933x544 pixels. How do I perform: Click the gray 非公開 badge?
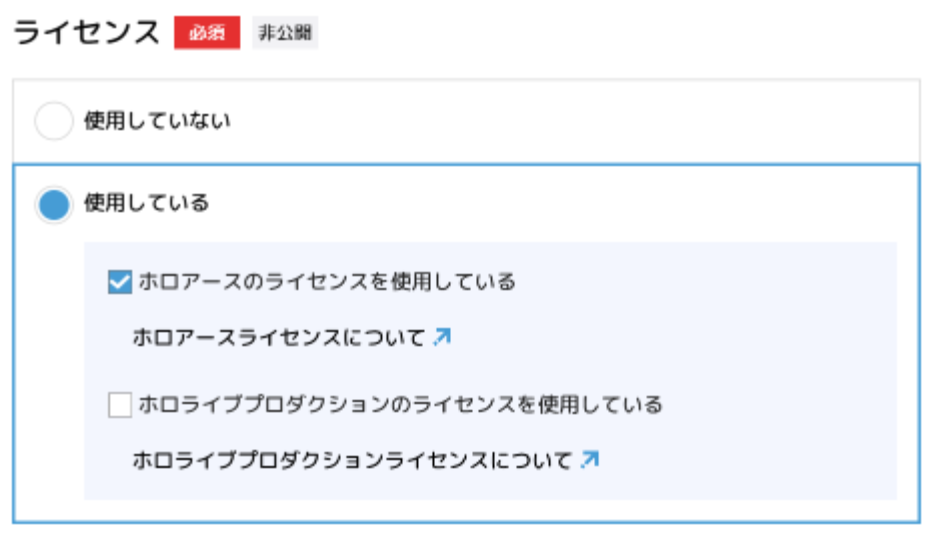click(284, 33)
